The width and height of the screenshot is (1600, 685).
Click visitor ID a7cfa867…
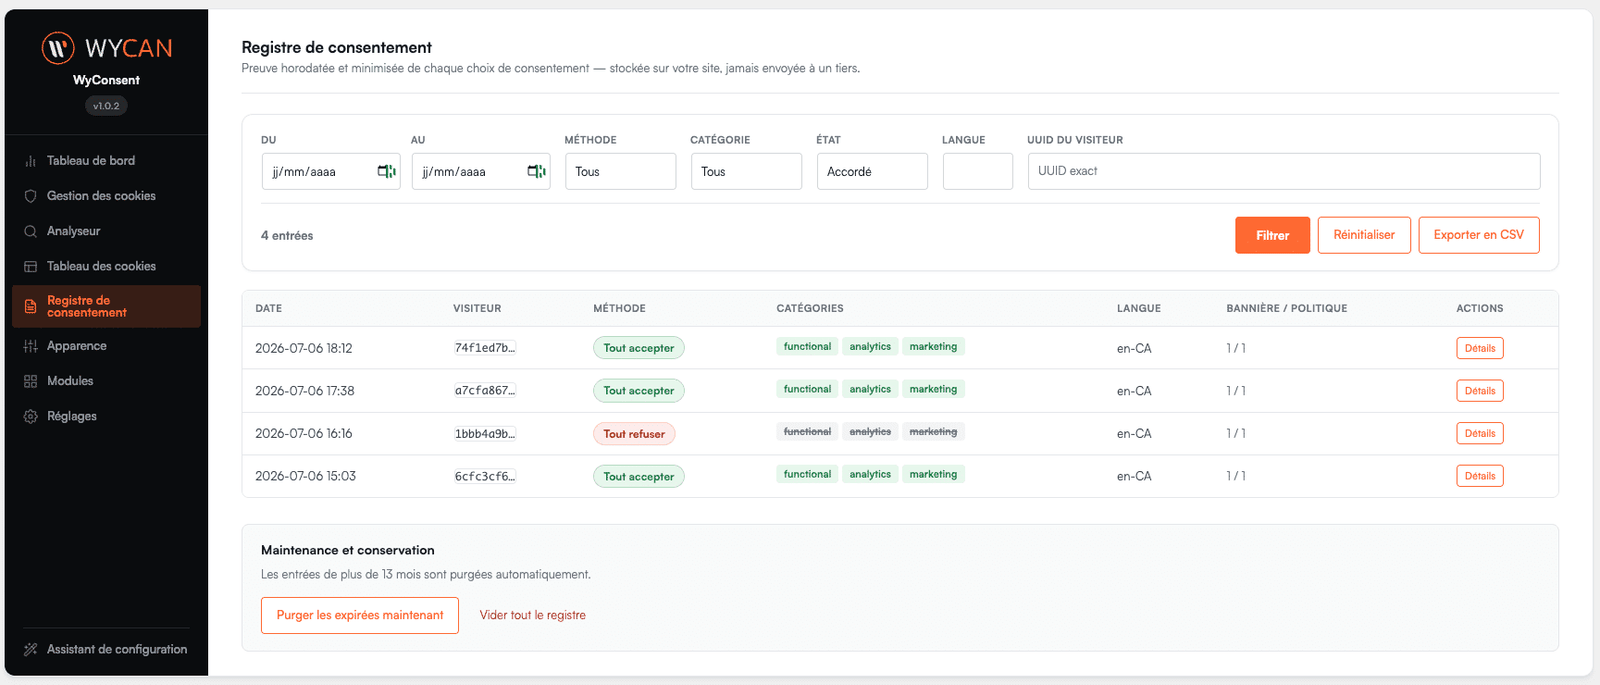click(485, 391)
